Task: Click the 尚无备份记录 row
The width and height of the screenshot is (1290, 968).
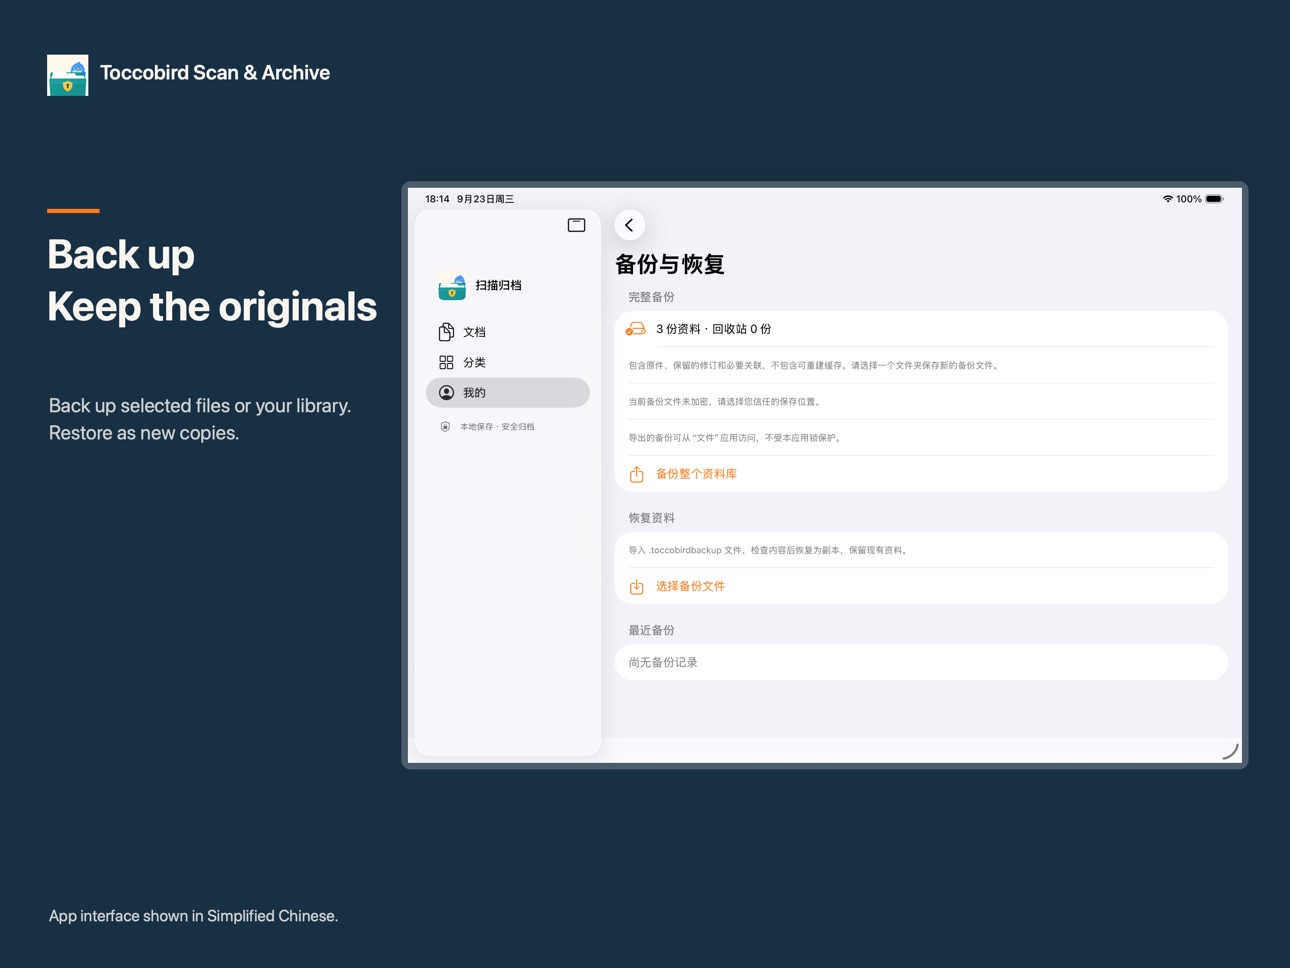Action: (921, 662)
